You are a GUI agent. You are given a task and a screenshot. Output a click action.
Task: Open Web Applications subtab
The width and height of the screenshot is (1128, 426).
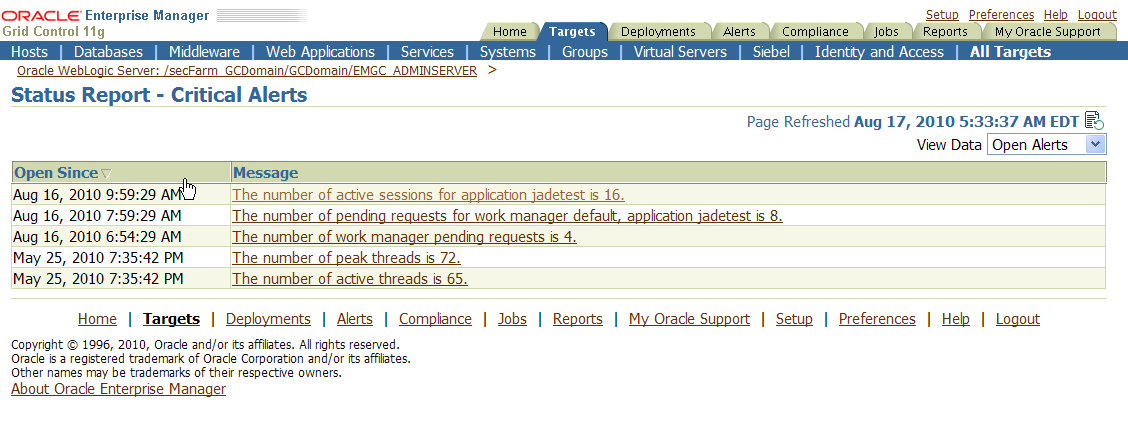[x=320, y=52]
